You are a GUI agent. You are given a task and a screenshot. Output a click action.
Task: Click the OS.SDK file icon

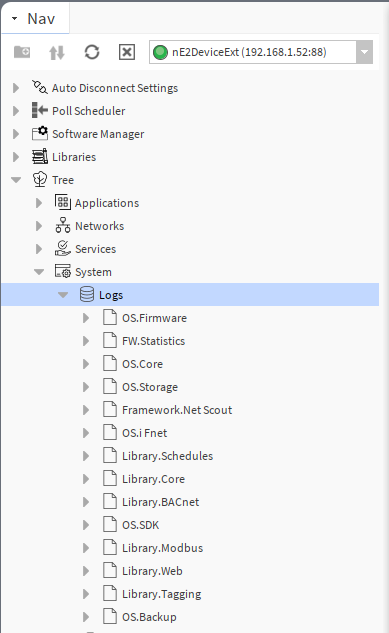[110, 524]
